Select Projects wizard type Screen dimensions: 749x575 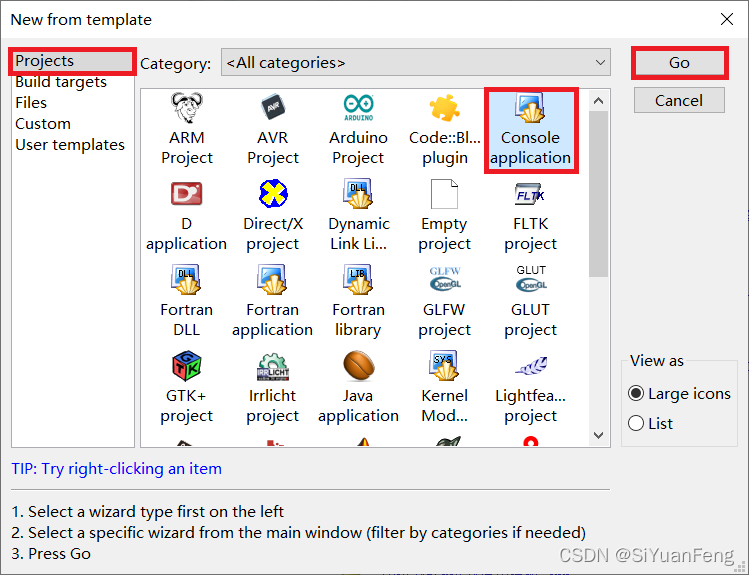pos(72,61)
